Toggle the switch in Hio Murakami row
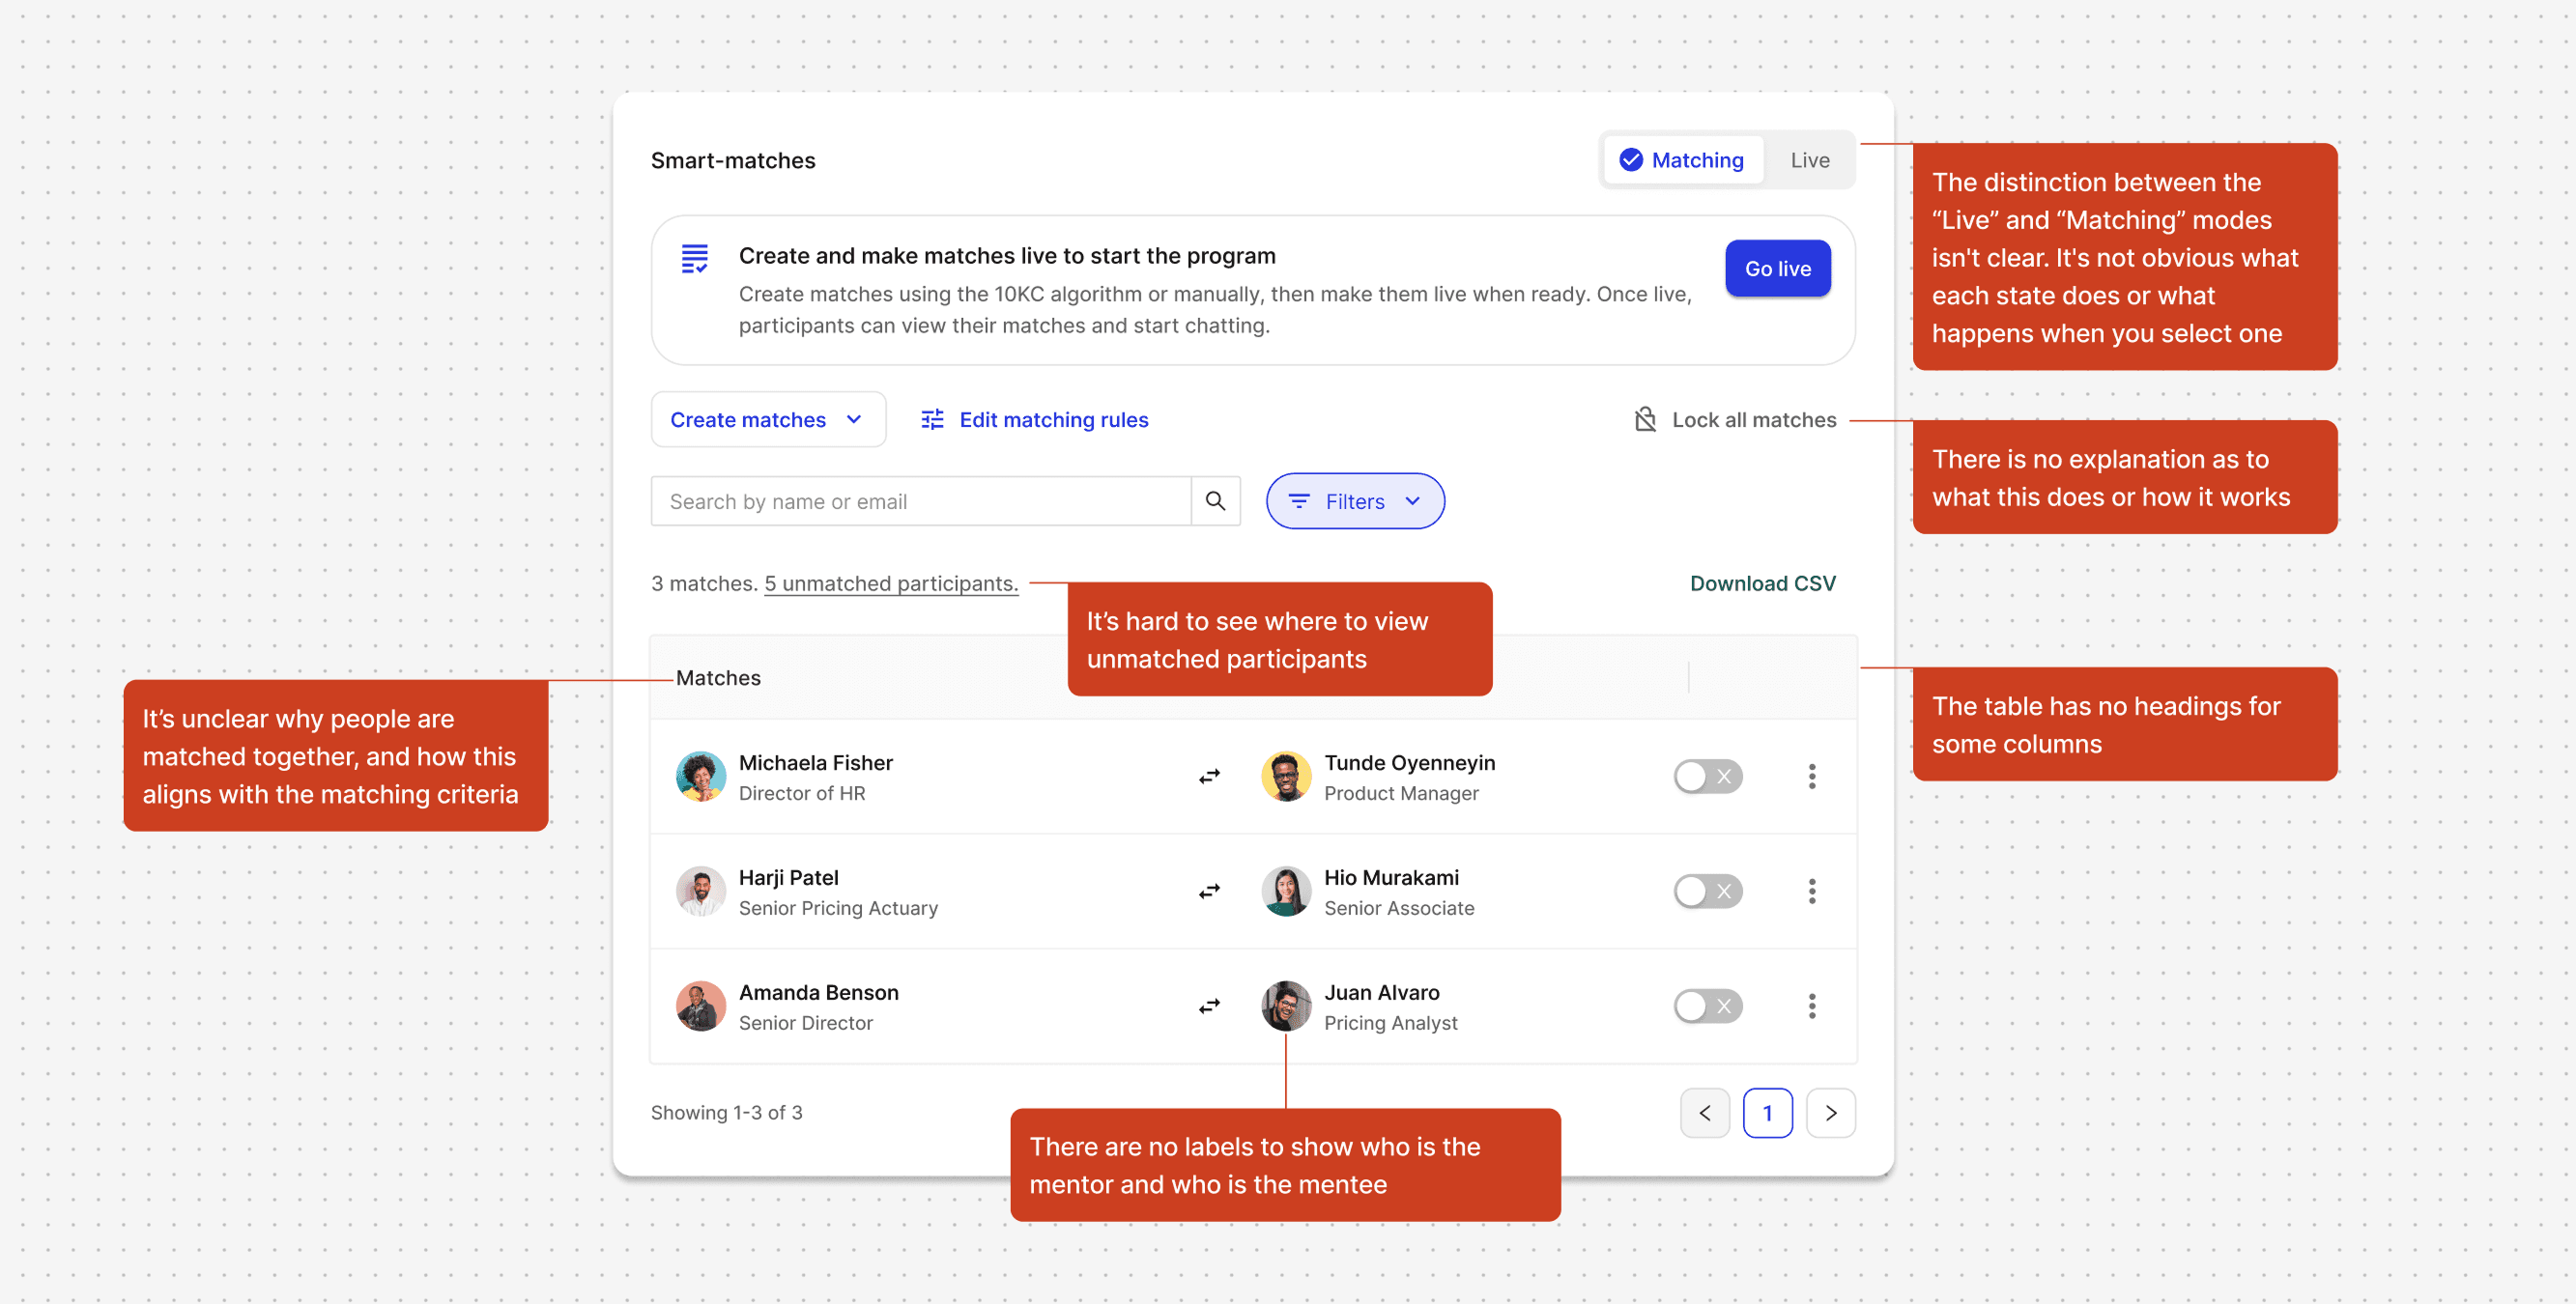2576x1304 pixels. coord(1707,891)
